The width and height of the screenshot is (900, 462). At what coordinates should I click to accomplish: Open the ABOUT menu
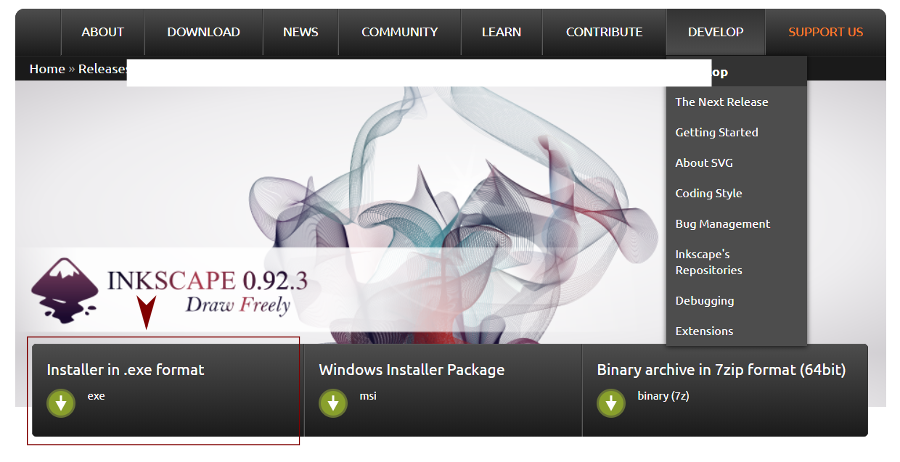point(103,32)
